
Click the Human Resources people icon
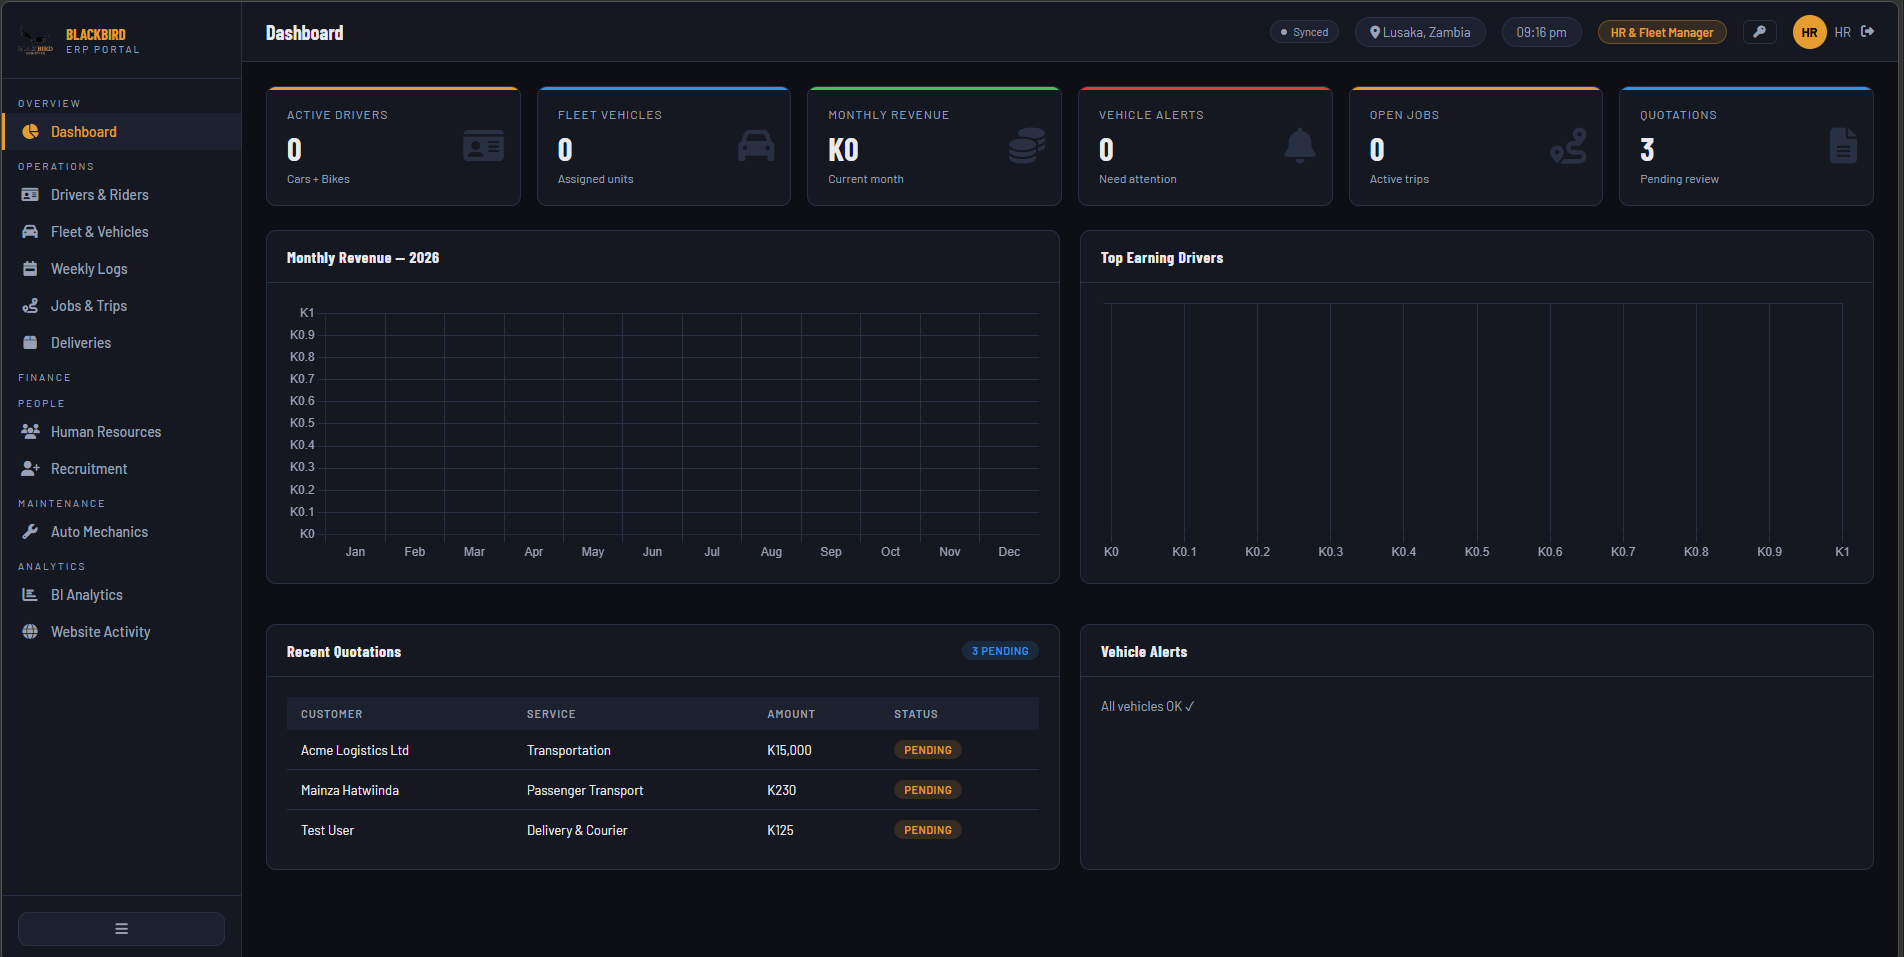click(30, 431)
